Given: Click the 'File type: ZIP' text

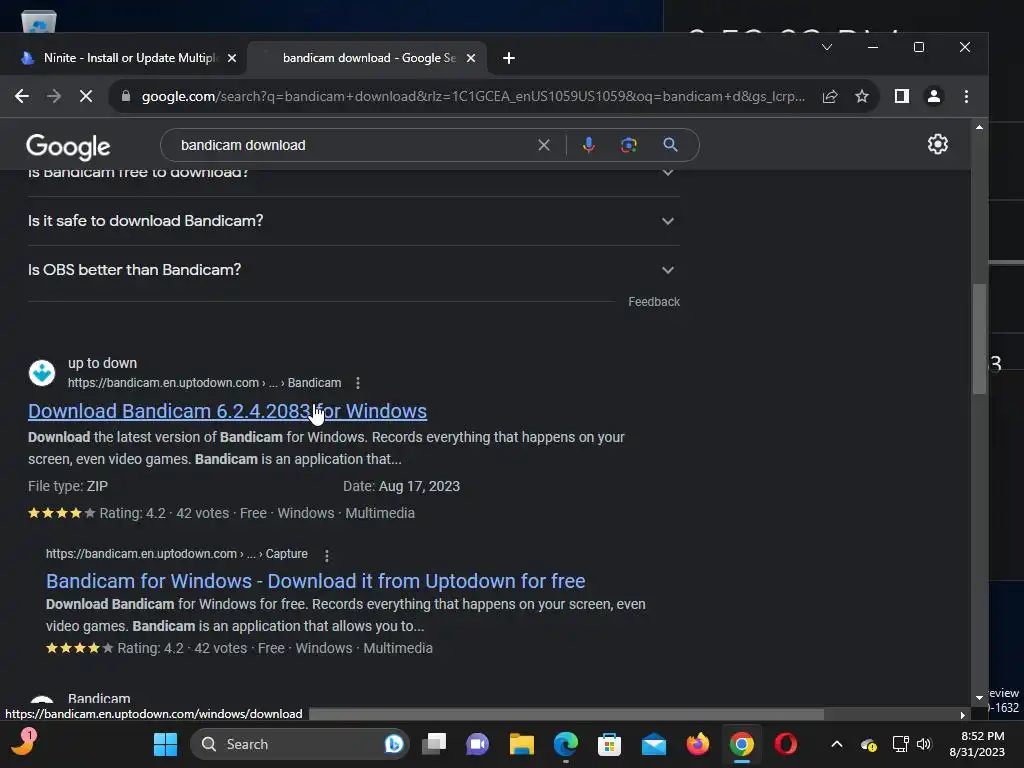Looking at the screenshot, I should pyautogui.click(x=68, y=487).
